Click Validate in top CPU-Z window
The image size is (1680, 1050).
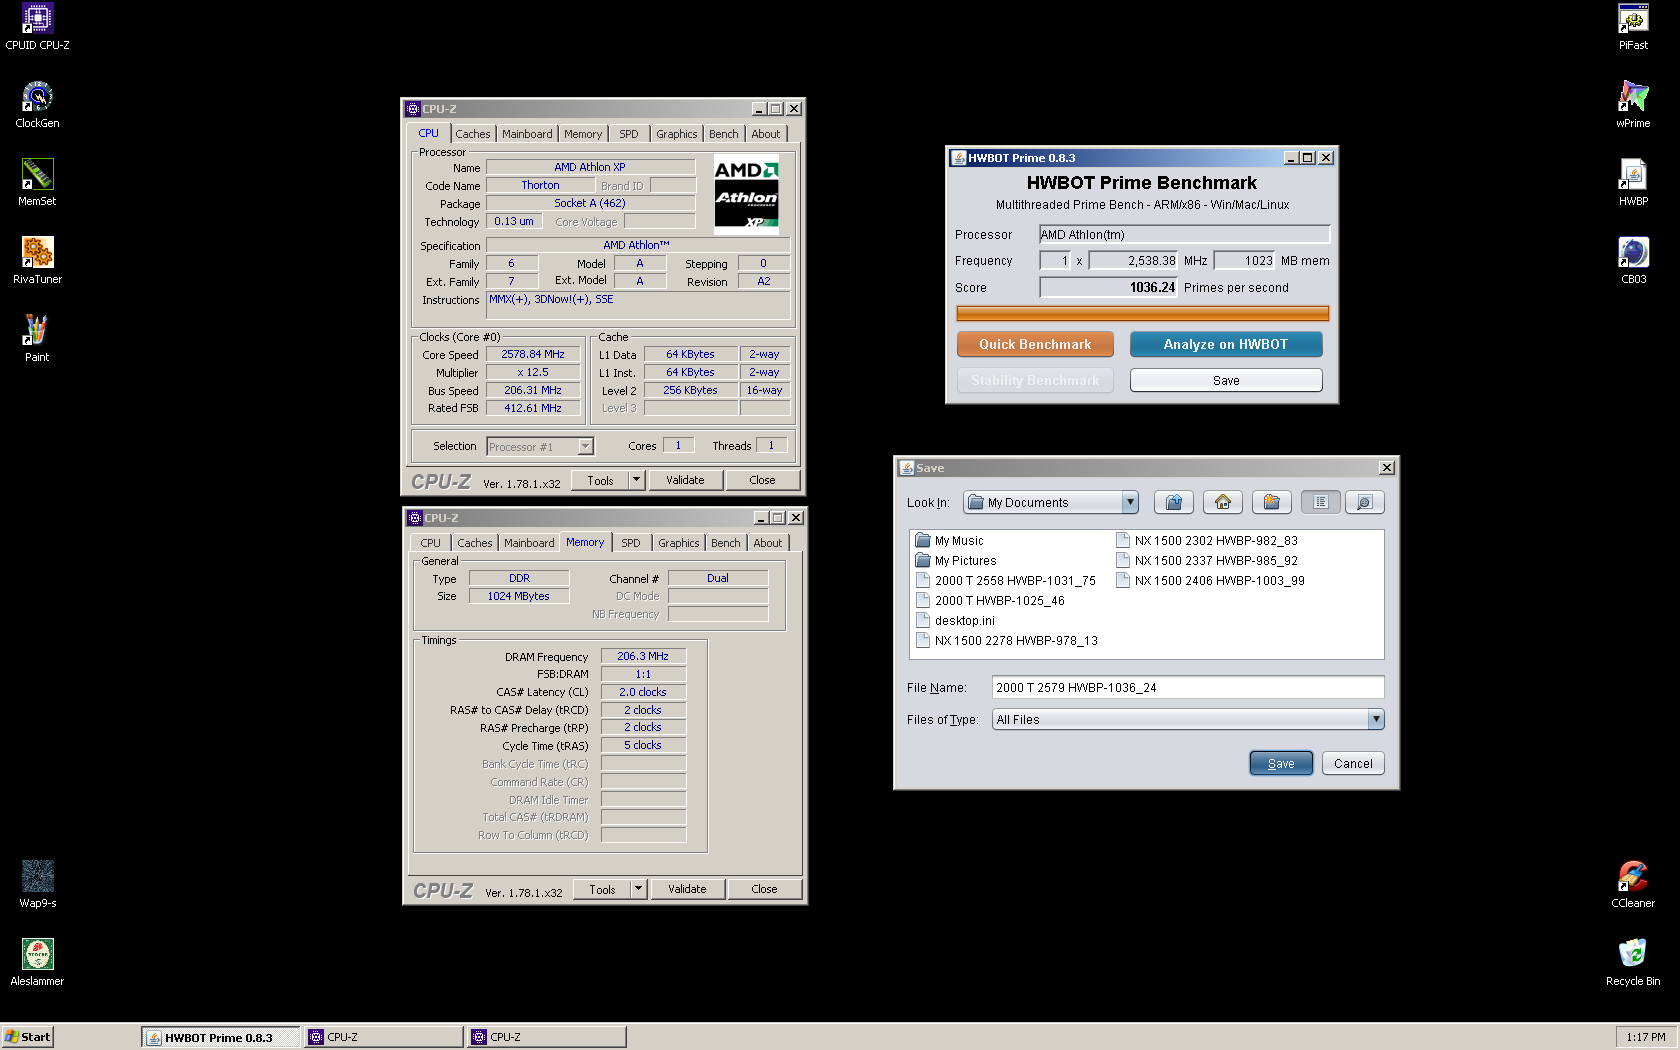685,480
